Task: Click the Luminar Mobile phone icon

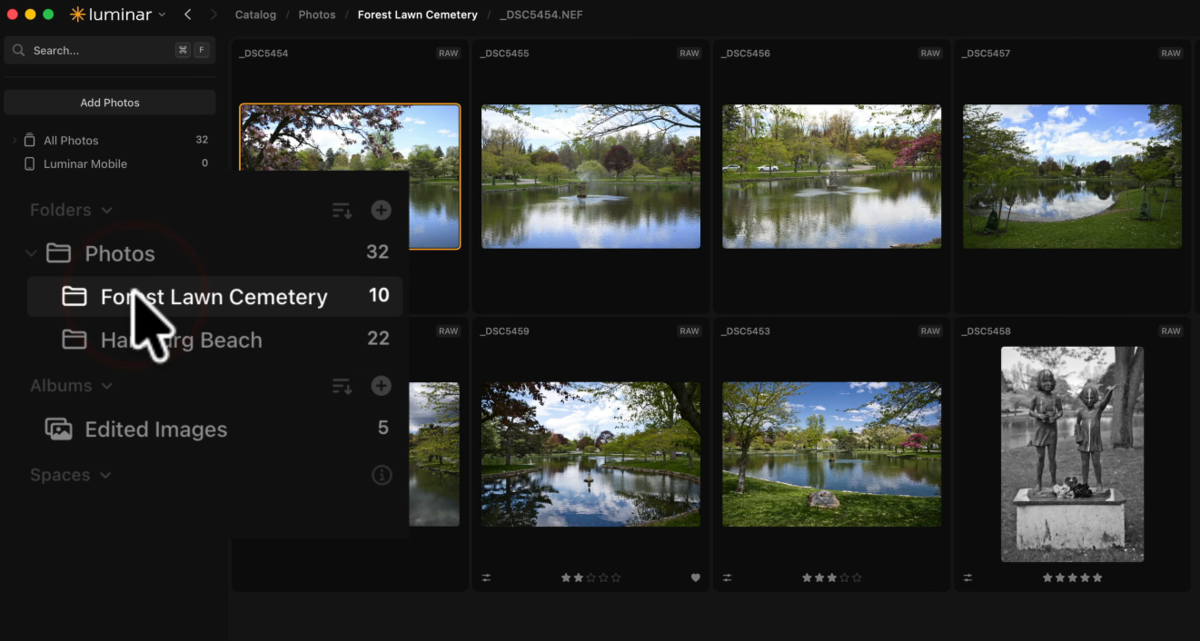Action: (30, 163)
